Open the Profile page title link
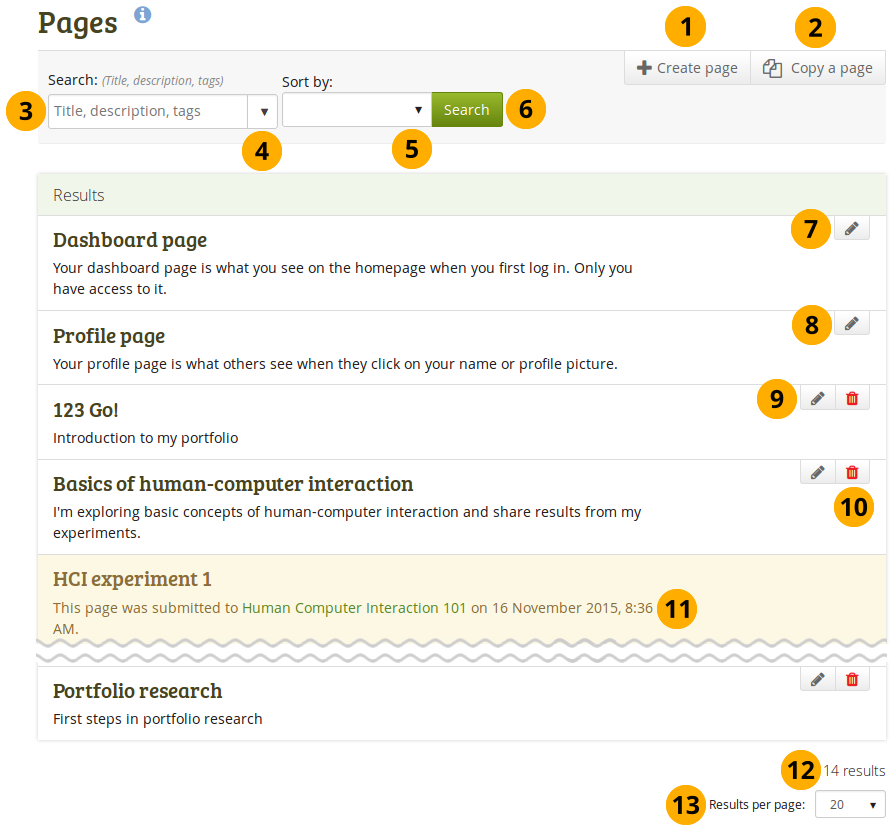 109,336
